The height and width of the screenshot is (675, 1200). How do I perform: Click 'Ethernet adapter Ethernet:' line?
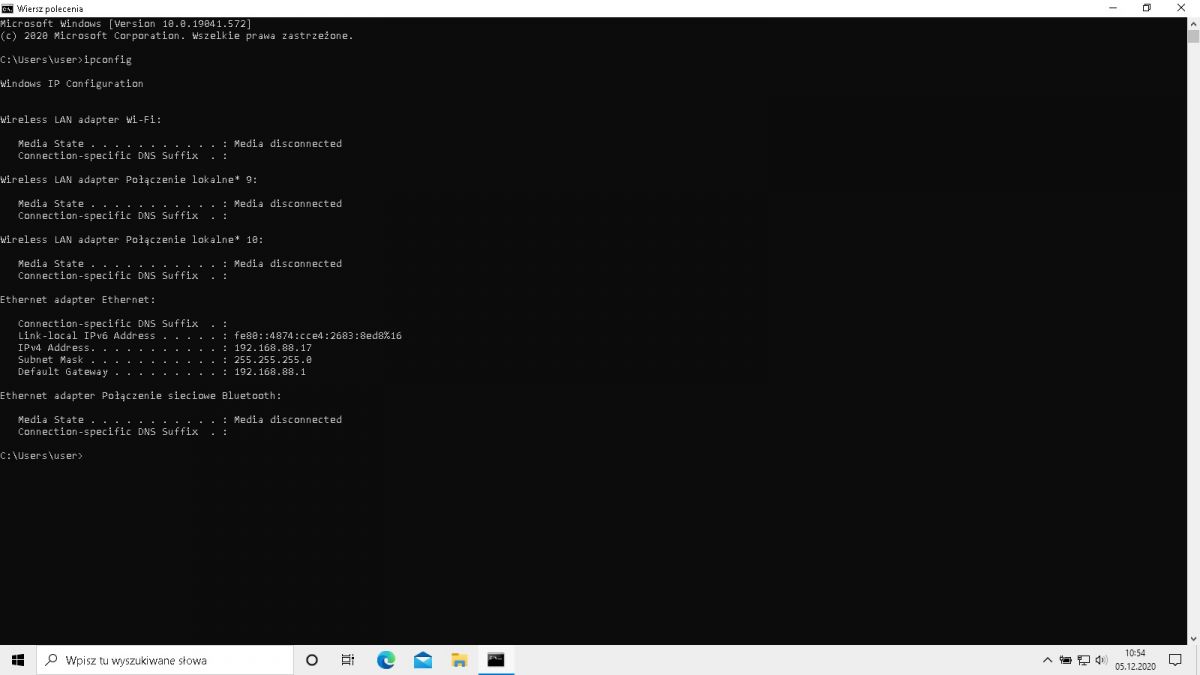pyautogui.click(x=78, y=300)
